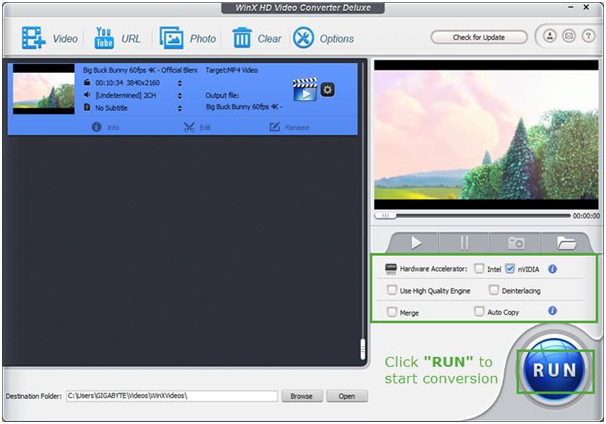Click the Video add-file icon

tap(33, 39)
